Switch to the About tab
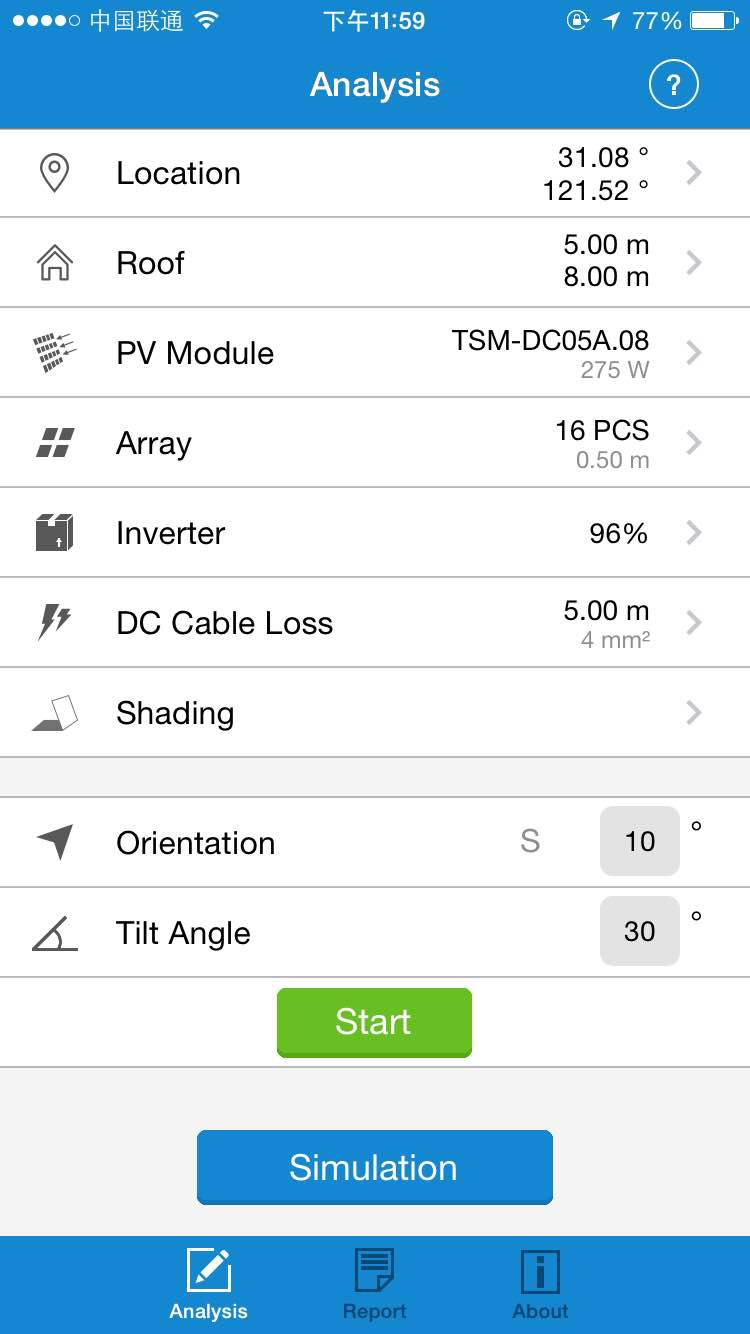This screenshot has width=750, height=1334. pos(540,1285)
